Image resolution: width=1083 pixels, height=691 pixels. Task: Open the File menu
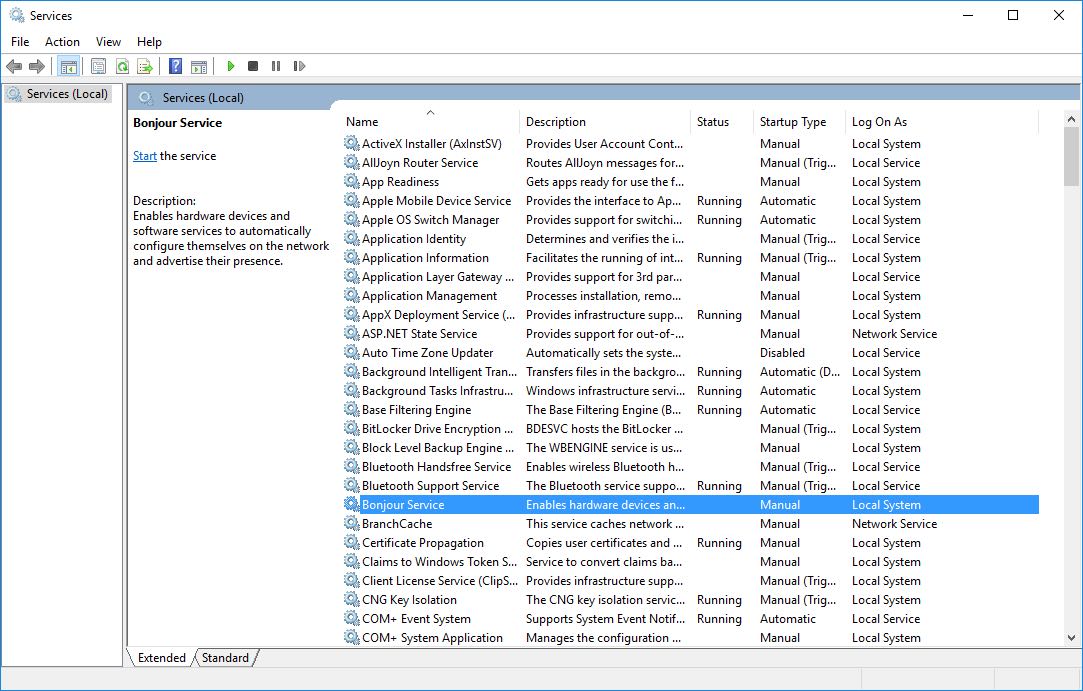tap(20, 42)
